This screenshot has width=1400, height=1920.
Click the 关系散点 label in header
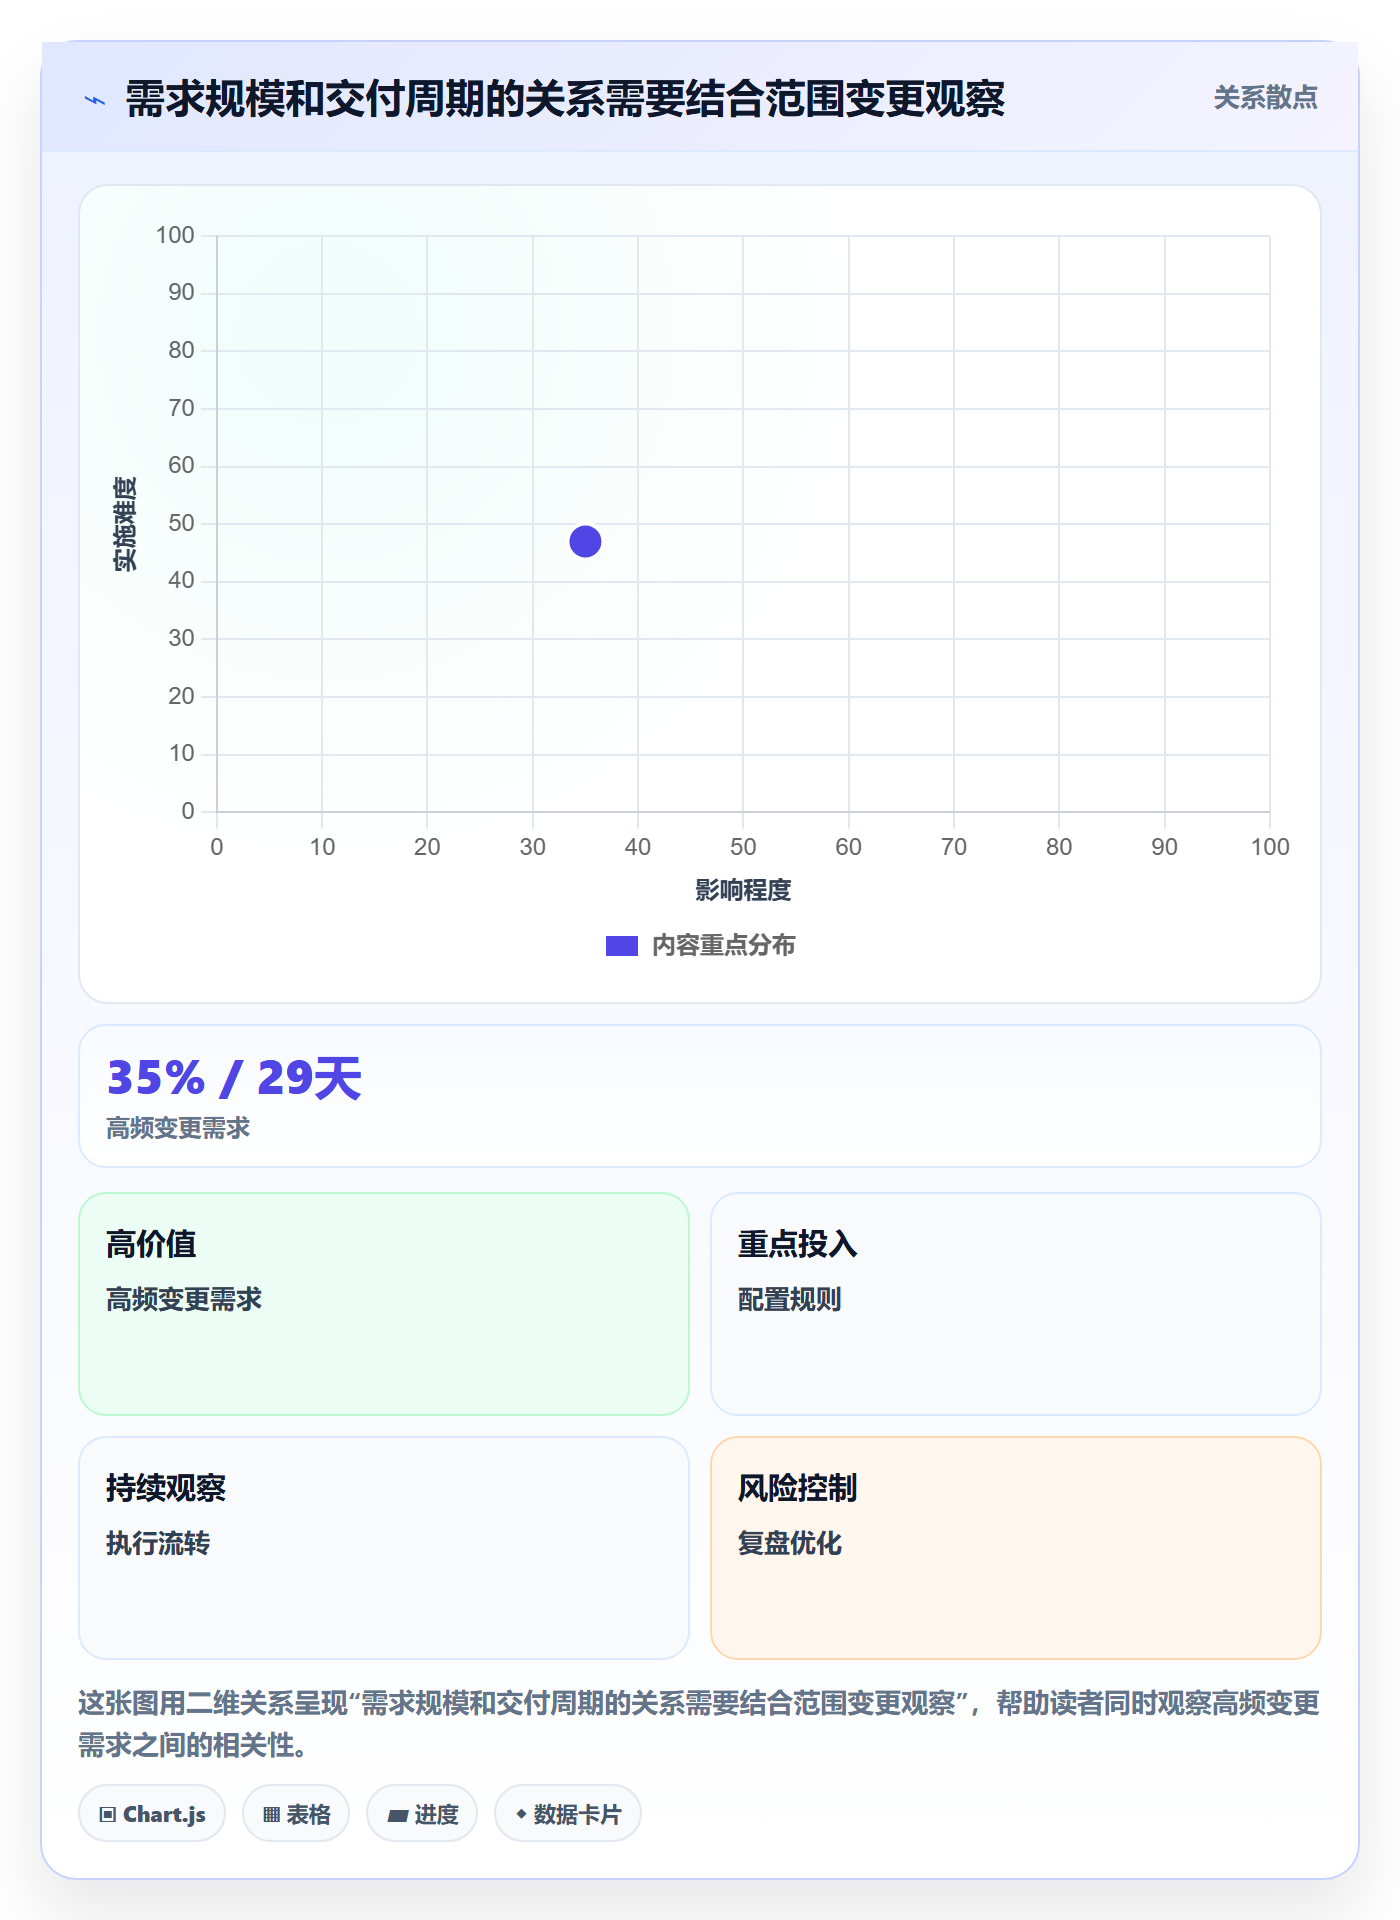click(1265, 97)
